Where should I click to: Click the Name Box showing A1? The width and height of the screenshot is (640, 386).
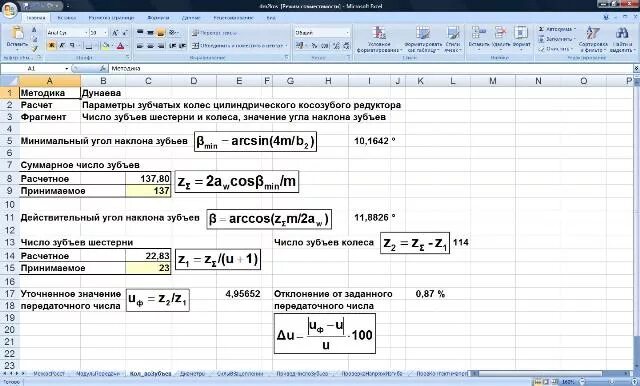35,69
